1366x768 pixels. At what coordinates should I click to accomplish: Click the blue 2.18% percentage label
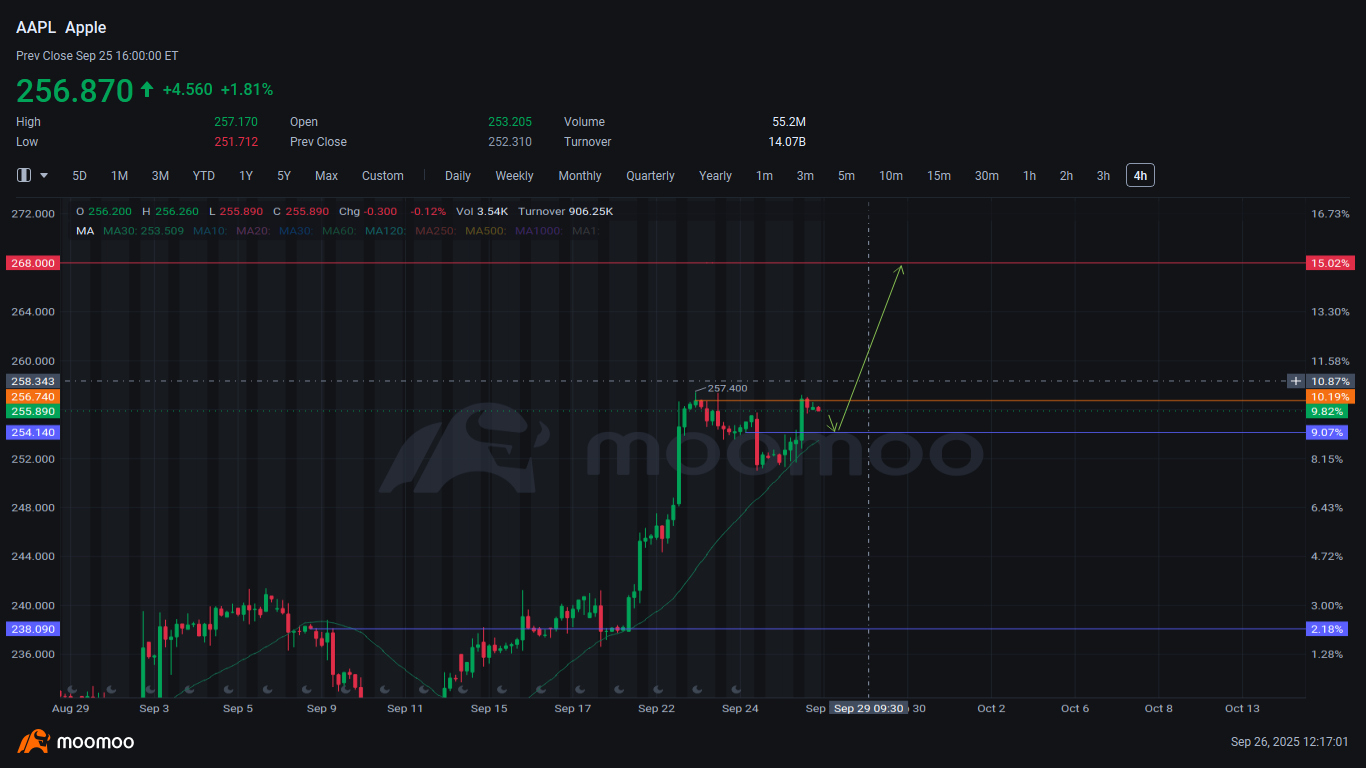click(x=1327, y=629)
